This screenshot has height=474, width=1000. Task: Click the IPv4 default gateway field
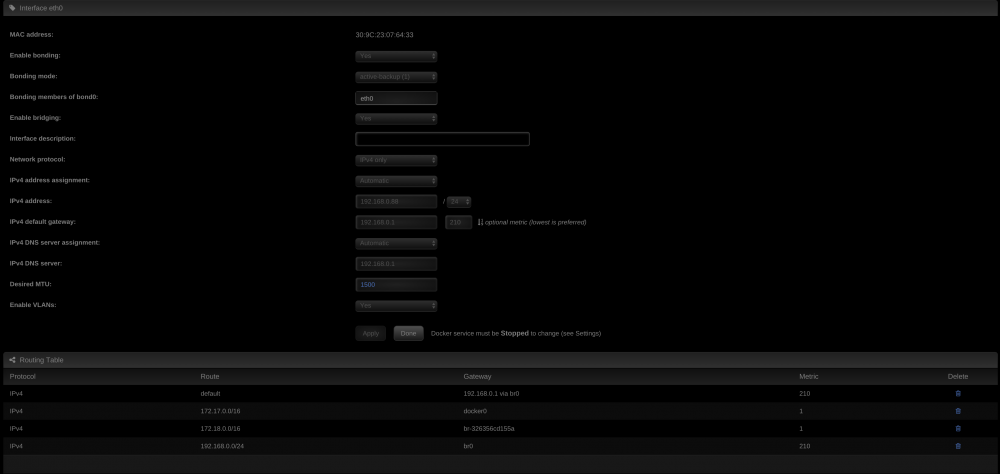(x=396, y=222)
